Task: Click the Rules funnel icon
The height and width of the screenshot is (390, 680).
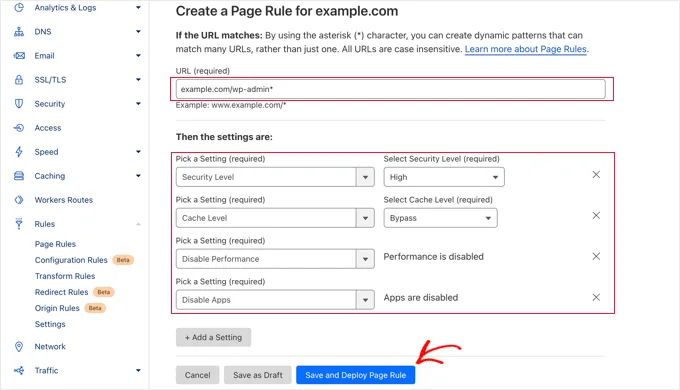Action: click(19, 223)
